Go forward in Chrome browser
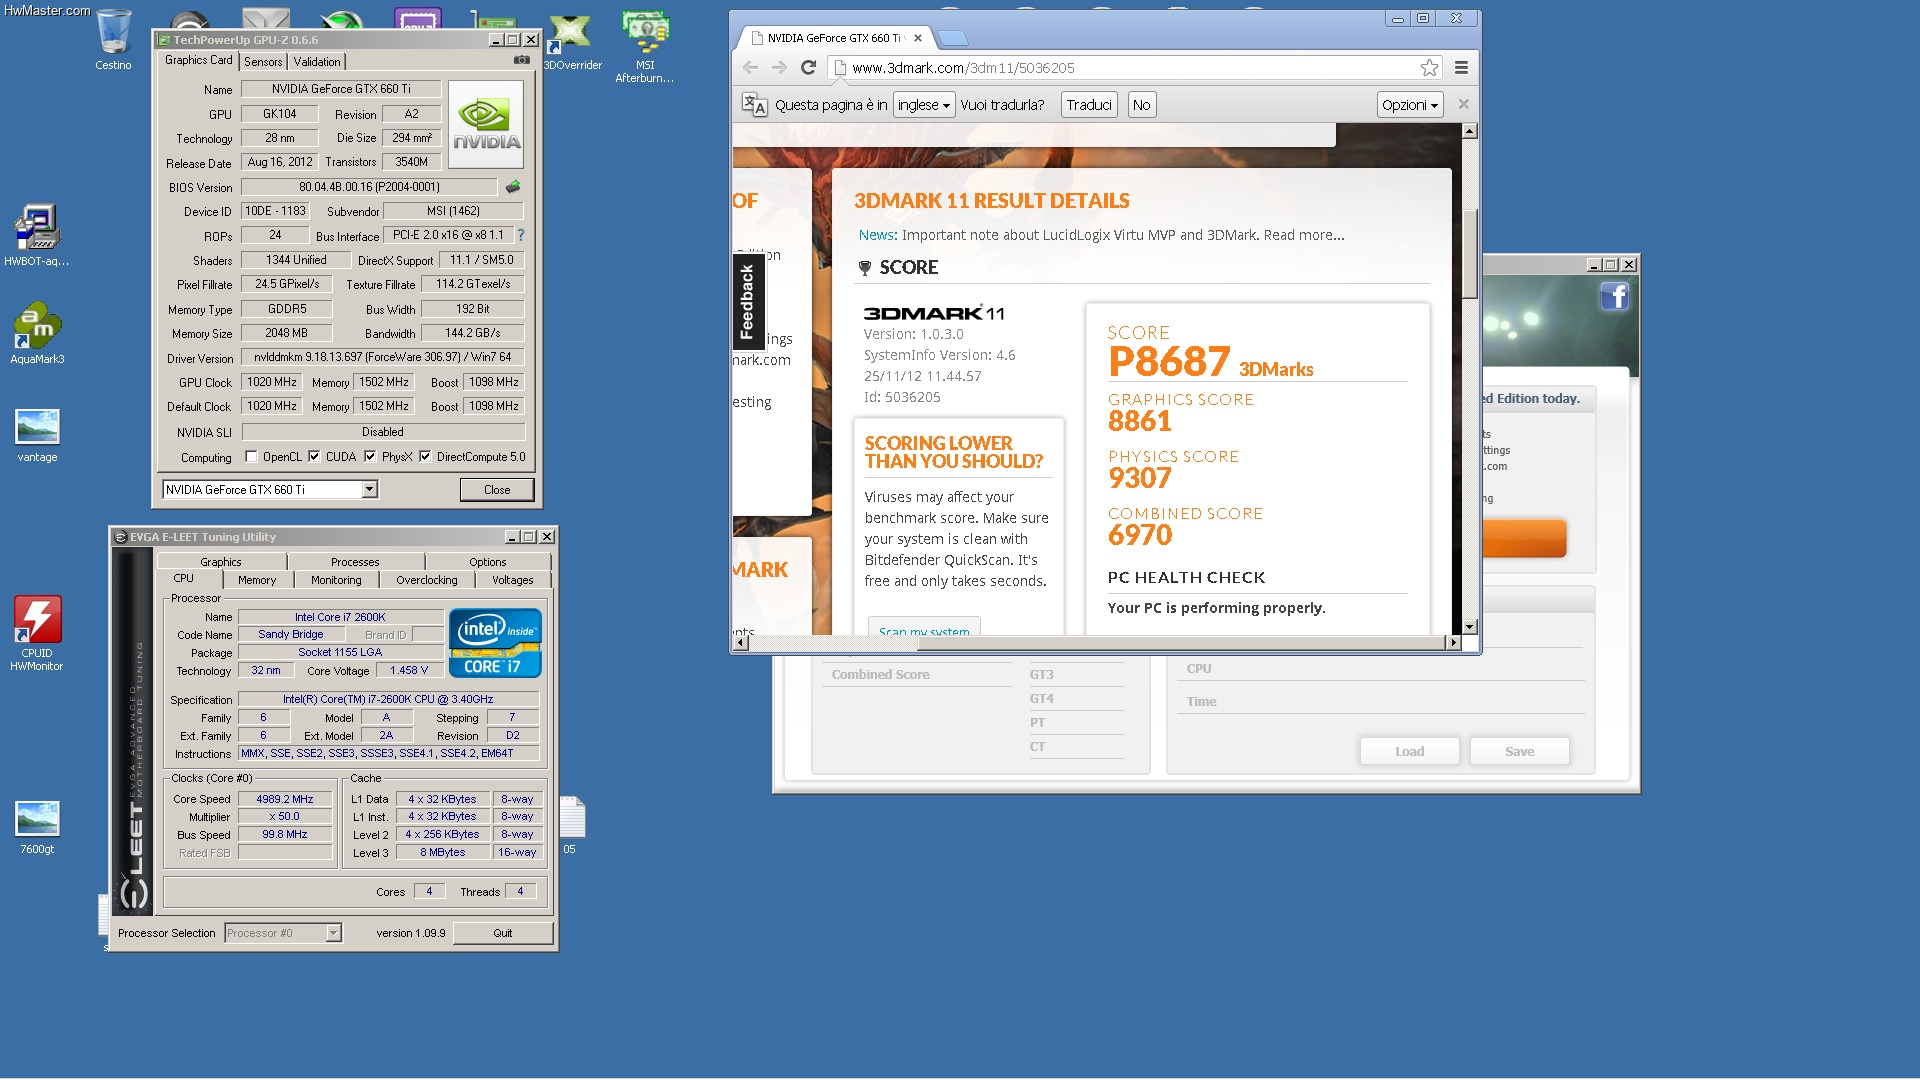Viewport: 1920px width, 1080px height. 779,68
